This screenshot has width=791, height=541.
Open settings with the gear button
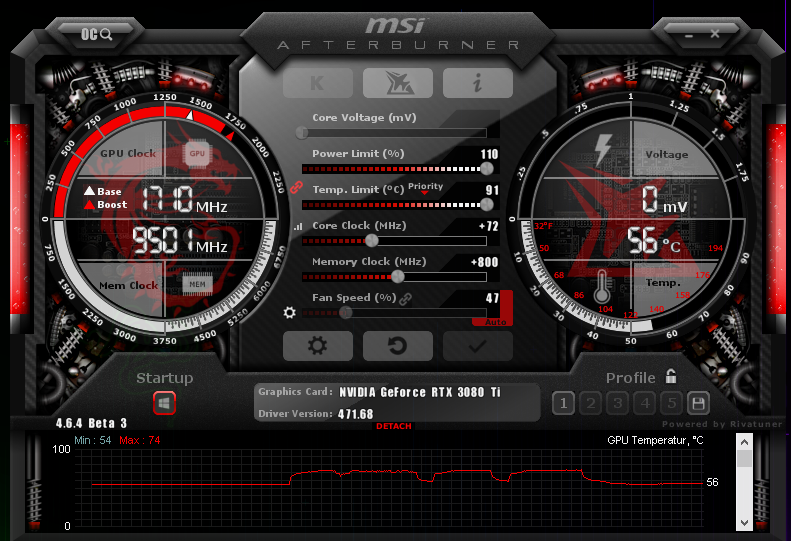click(x=317, y=346)
